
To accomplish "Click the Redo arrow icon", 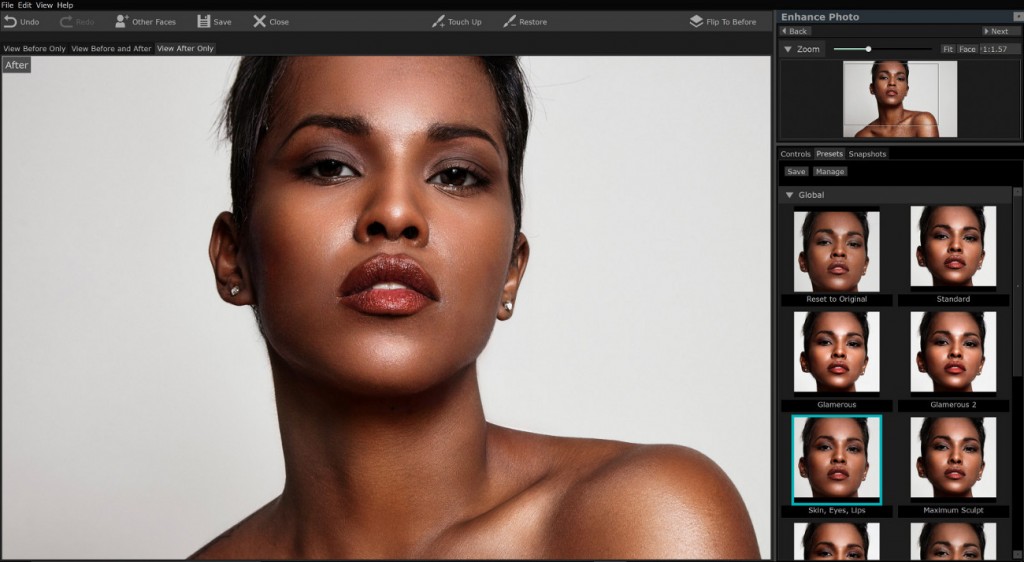I will 66,22.
